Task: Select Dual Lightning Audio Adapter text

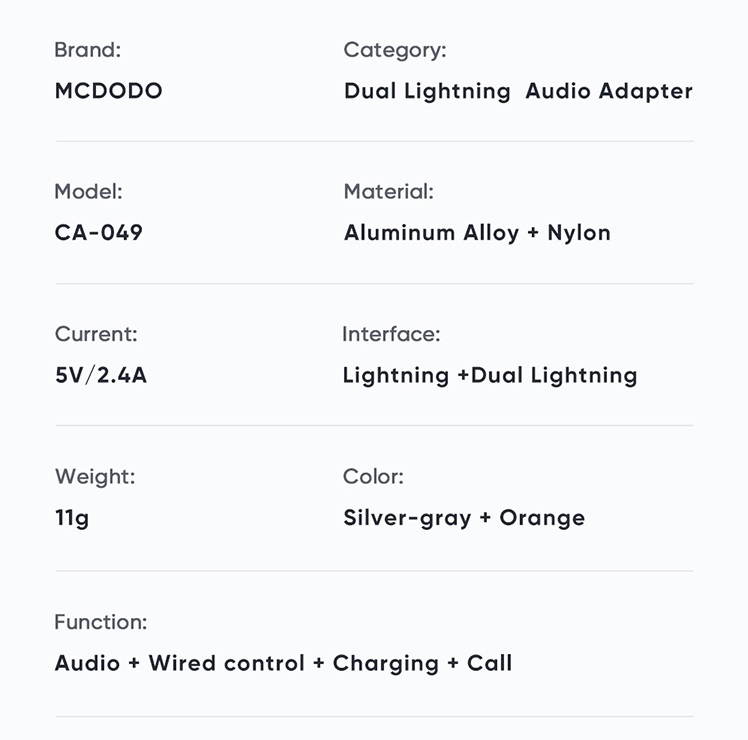Action: (518, 91)
